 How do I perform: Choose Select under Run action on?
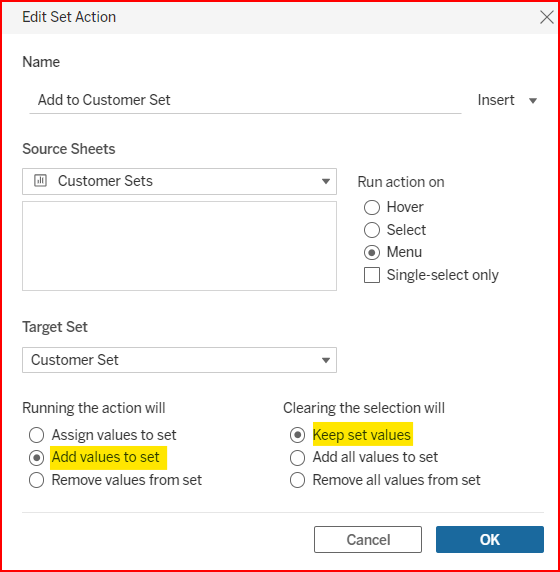(x=372, y=230)
